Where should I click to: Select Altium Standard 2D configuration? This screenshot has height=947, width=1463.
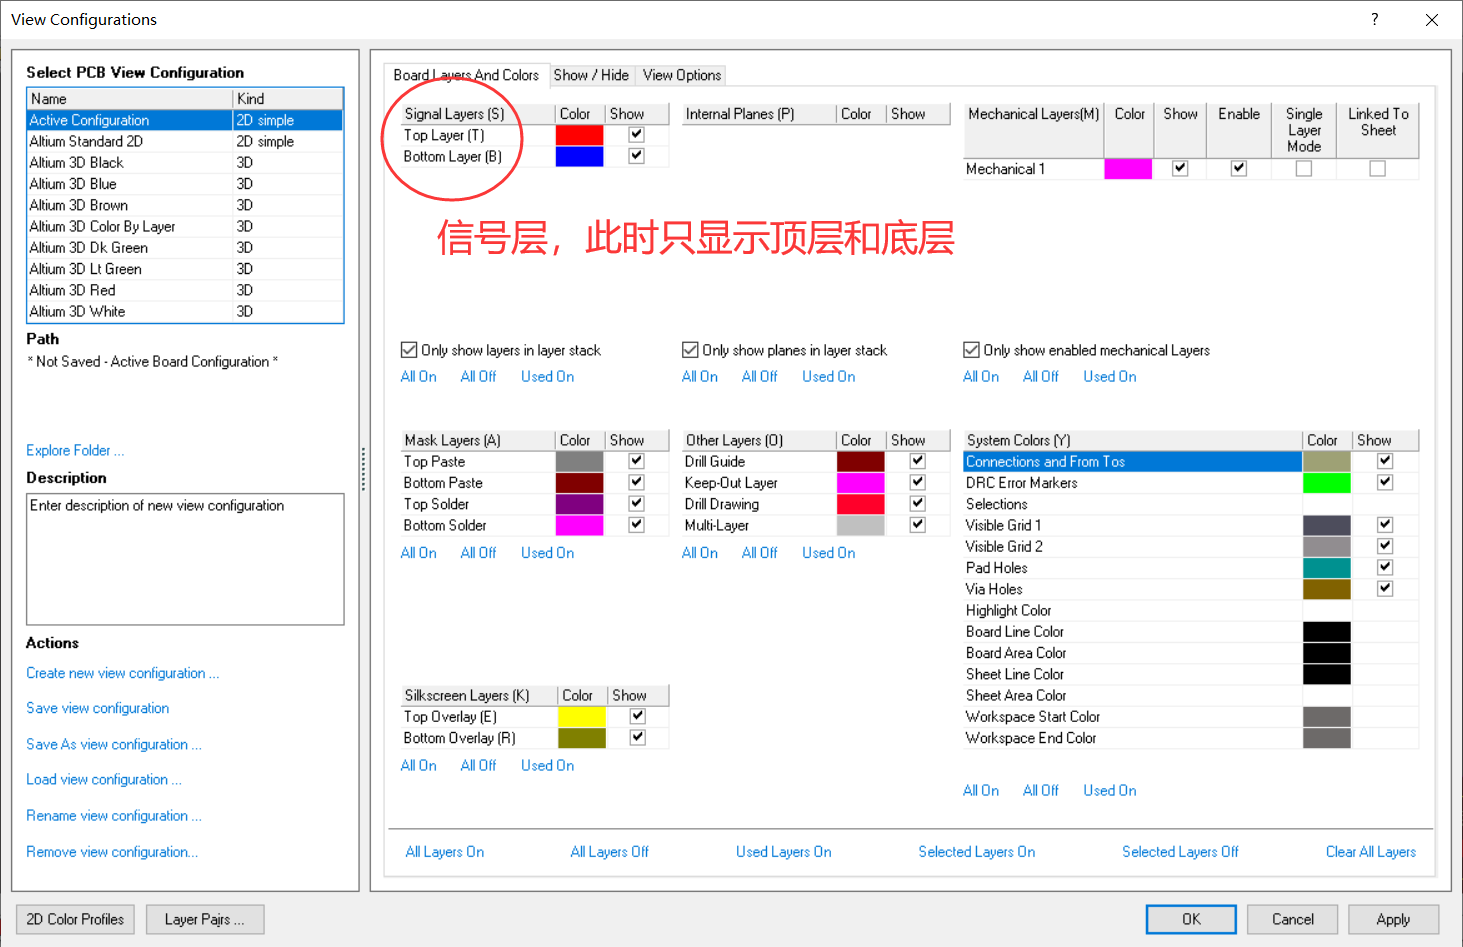[185, 141]
